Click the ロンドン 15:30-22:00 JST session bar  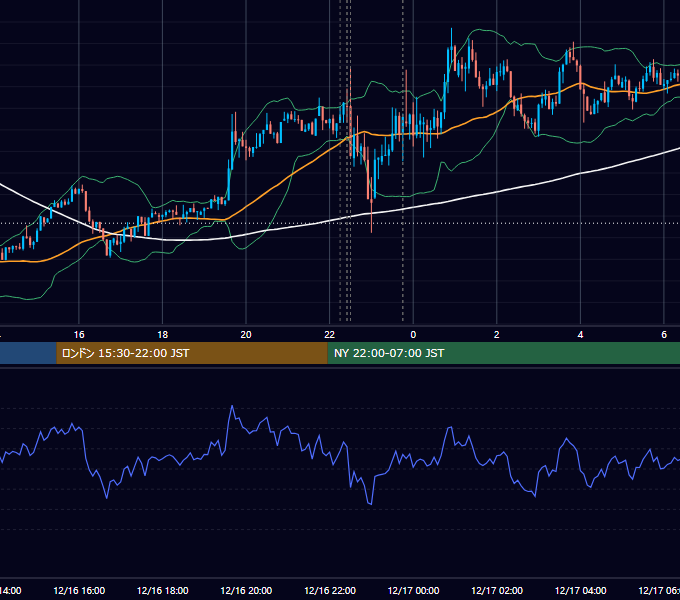tap(192, 353)
